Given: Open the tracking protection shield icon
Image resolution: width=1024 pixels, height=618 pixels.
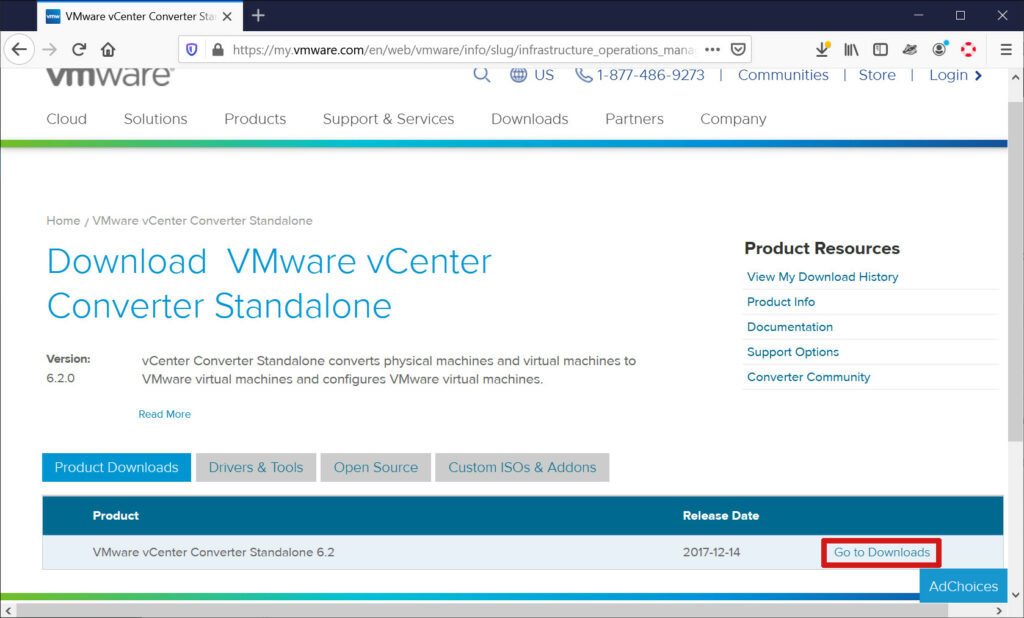Looking at the screenshot, I should point(191,50).
